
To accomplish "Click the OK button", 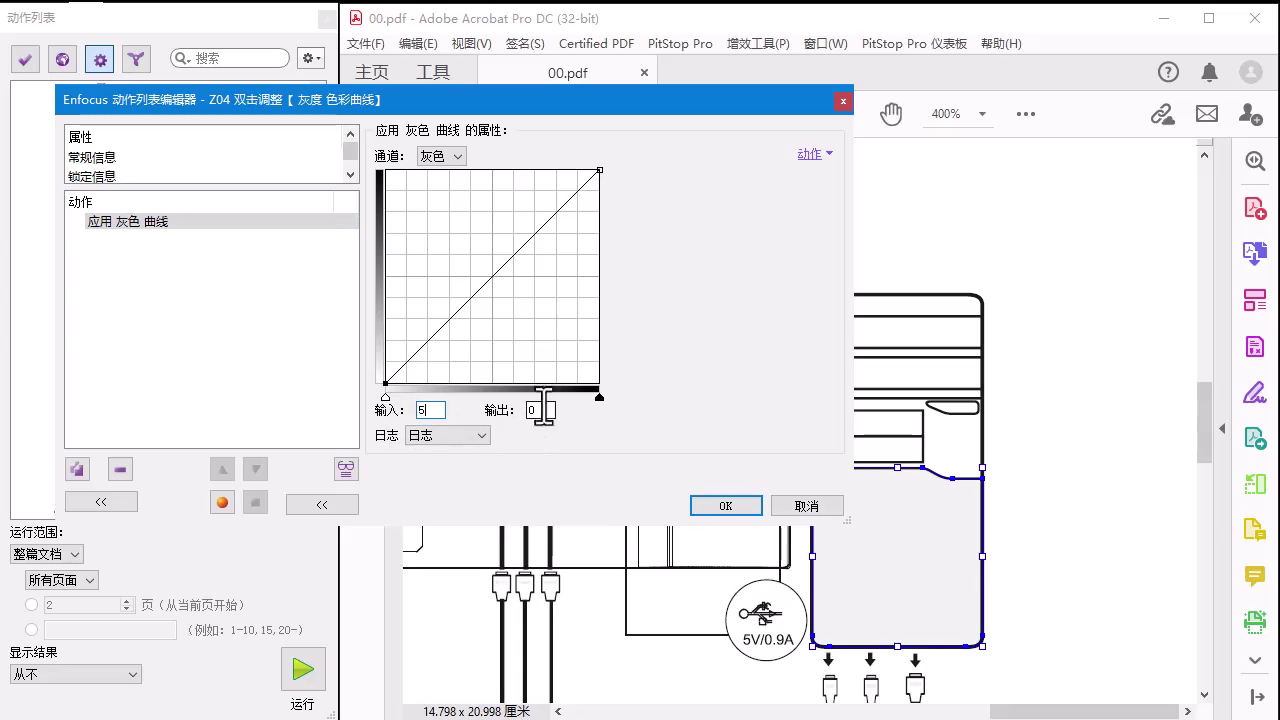I will tap(726, 506).
